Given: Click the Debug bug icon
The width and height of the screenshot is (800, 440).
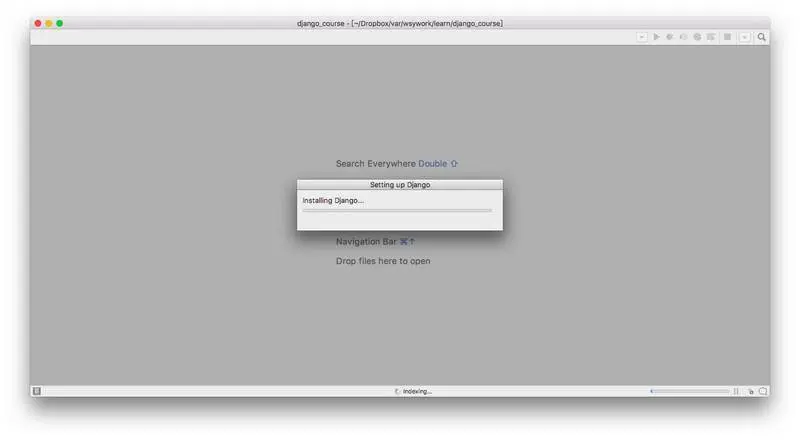Looking at the screenshot, I should pyautogui.click(x=670, y=37).
